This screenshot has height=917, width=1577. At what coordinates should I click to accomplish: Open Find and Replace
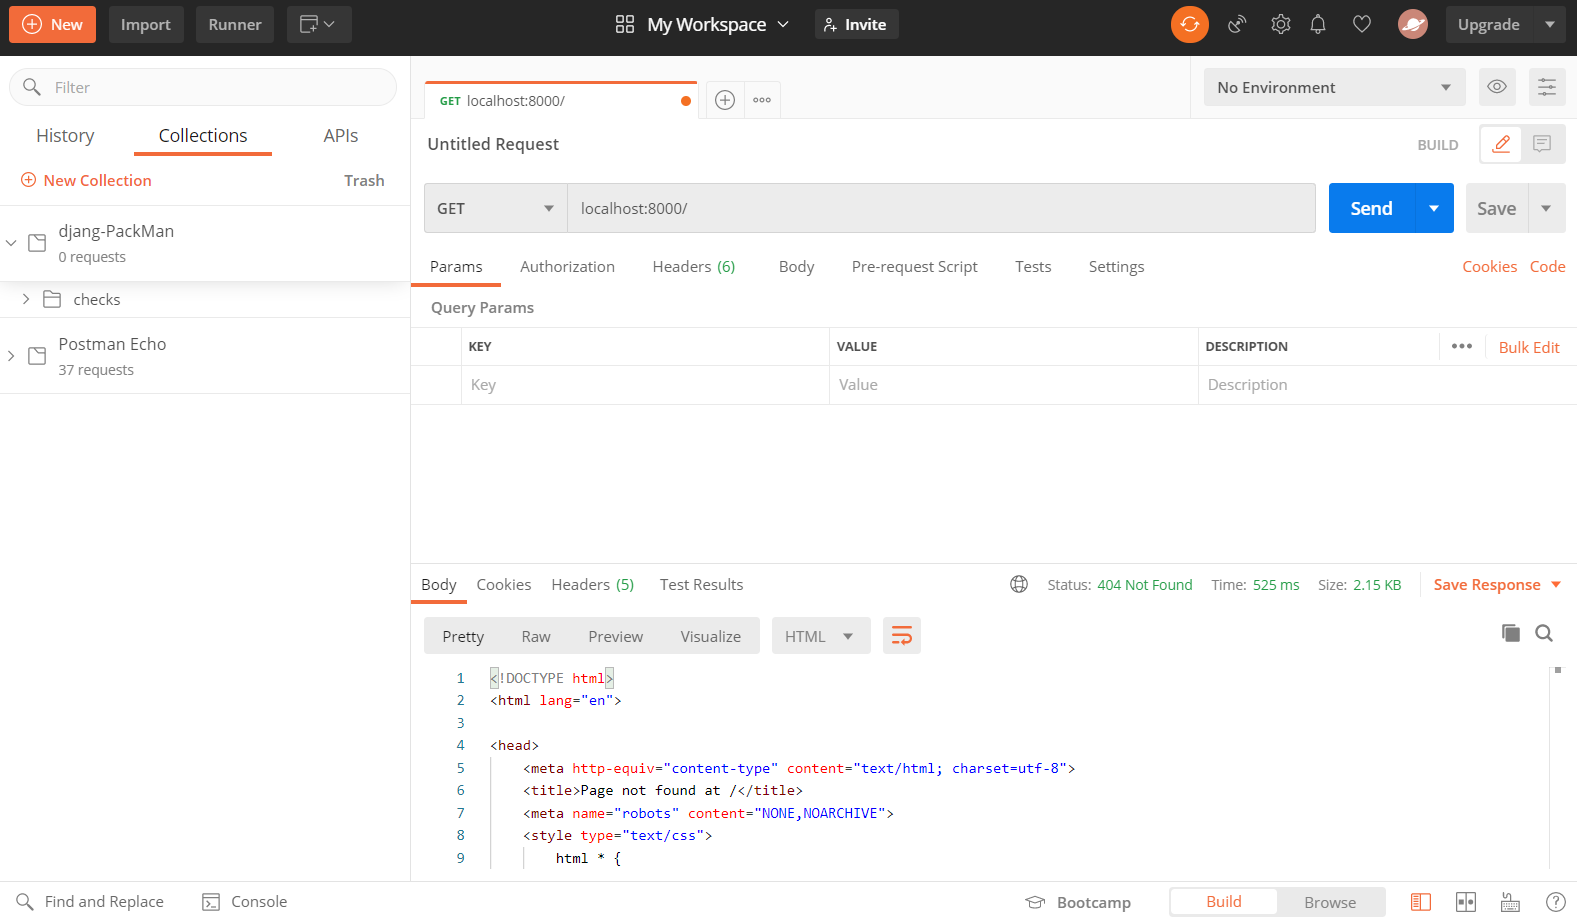tap(90, 901)
